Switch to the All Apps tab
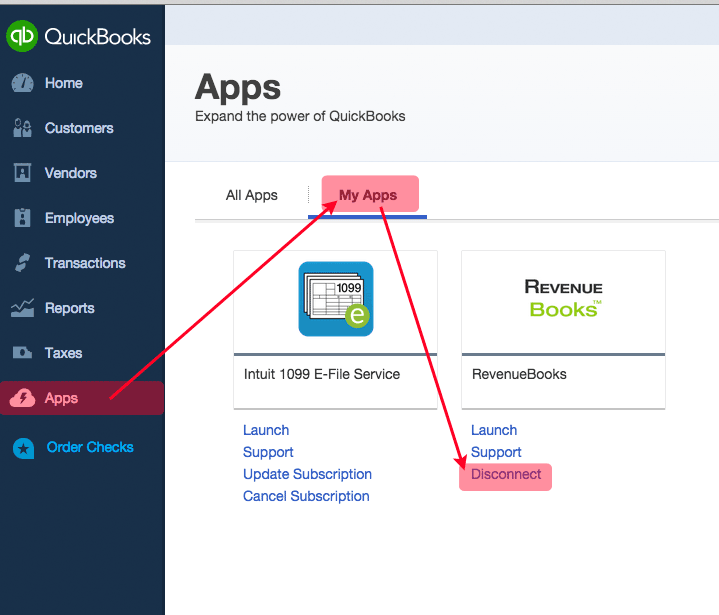Screen dimensions: 719x615 (251, 195)
